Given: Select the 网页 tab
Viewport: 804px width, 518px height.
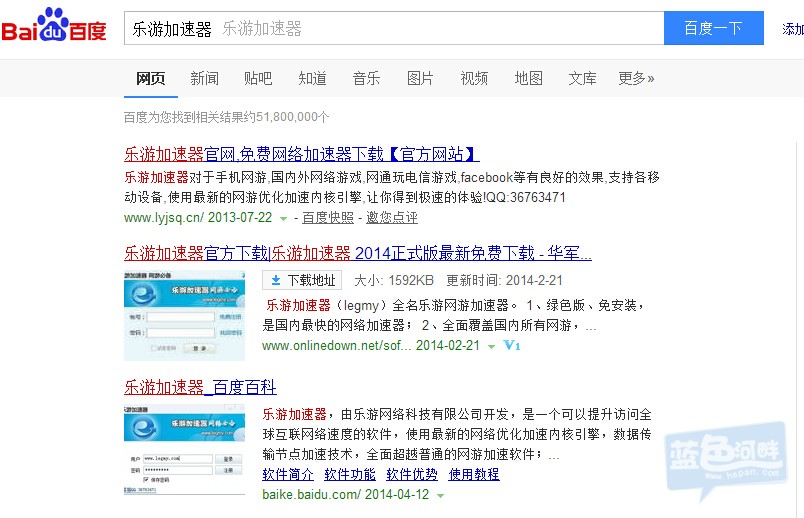Looking at the screenshot, I should click(x=151, y=78).
